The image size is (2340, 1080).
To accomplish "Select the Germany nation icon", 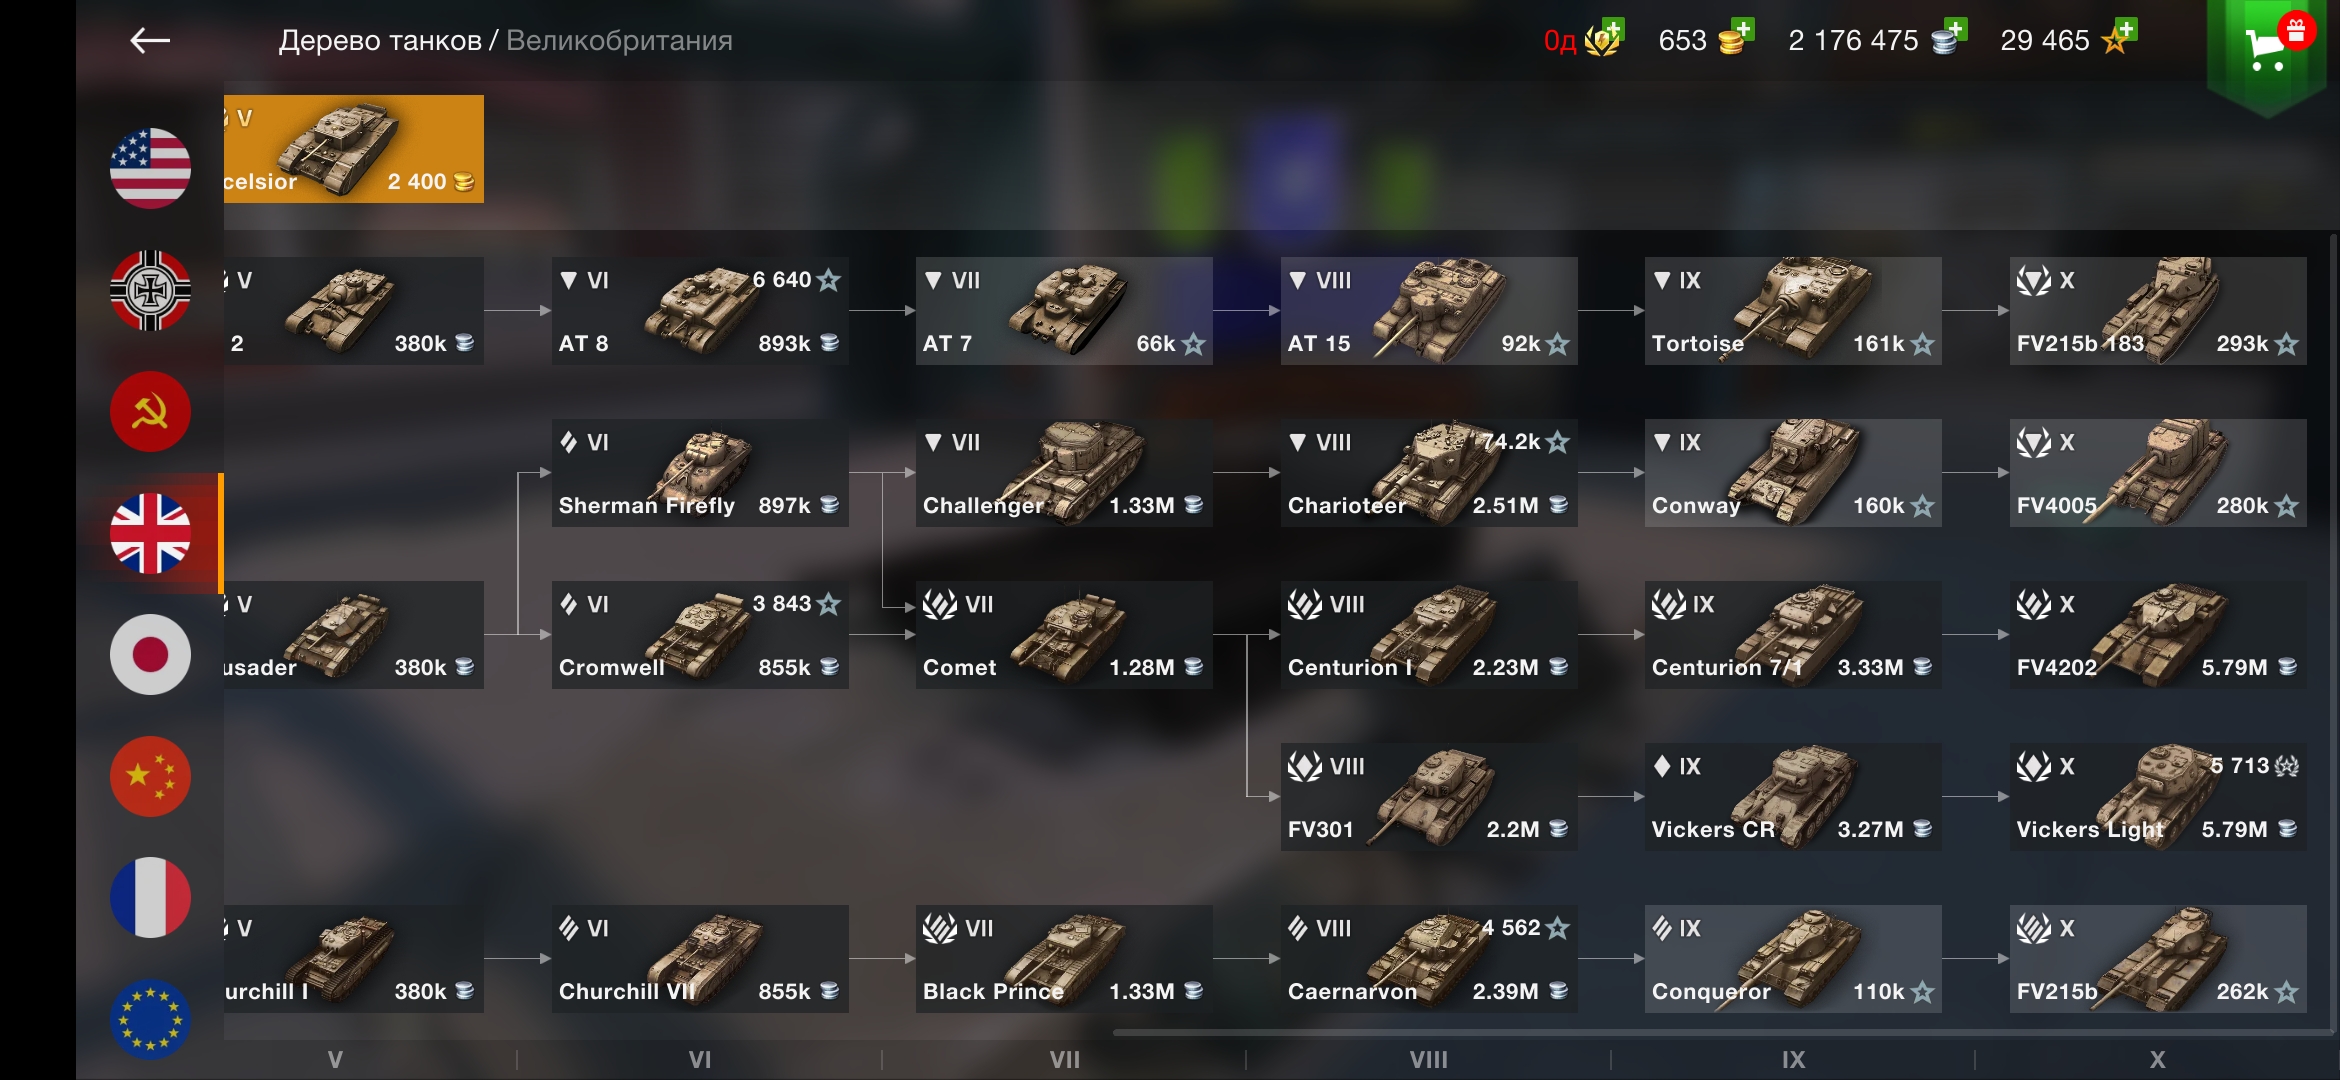I will 150,290.
